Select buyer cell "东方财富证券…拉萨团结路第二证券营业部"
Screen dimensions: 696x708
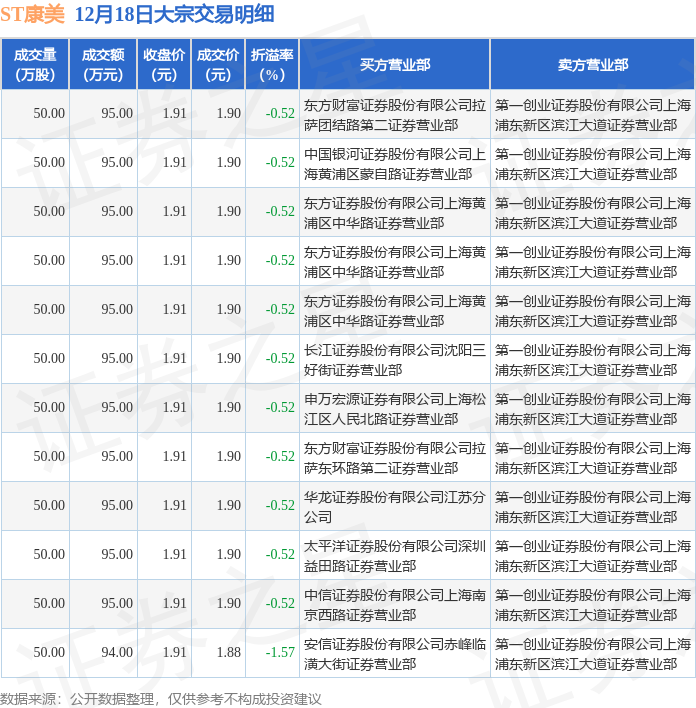point(395,115)
